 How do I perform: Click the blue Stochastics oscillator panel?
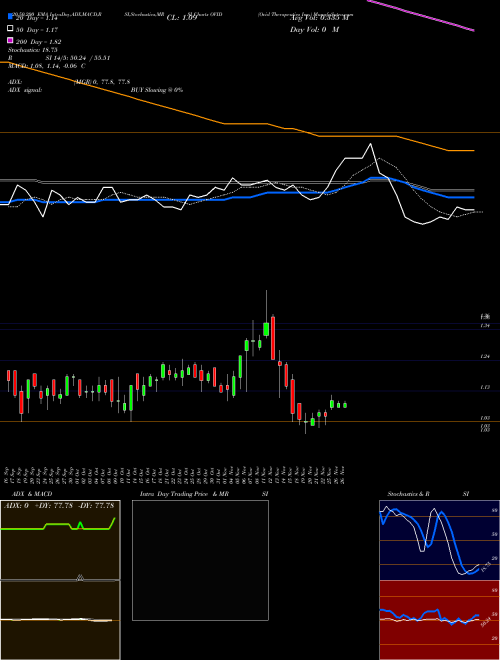pos(439,540)
